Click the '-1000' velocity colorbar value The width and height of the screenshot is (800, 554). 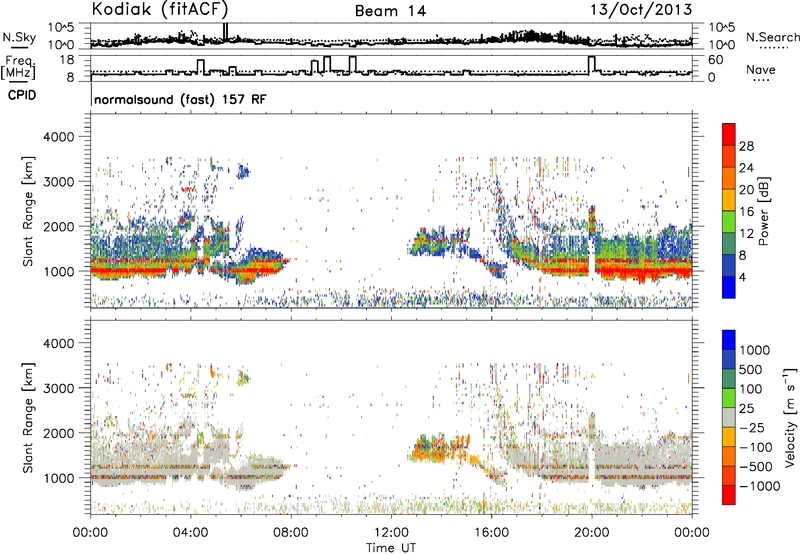tap(760, 486)
